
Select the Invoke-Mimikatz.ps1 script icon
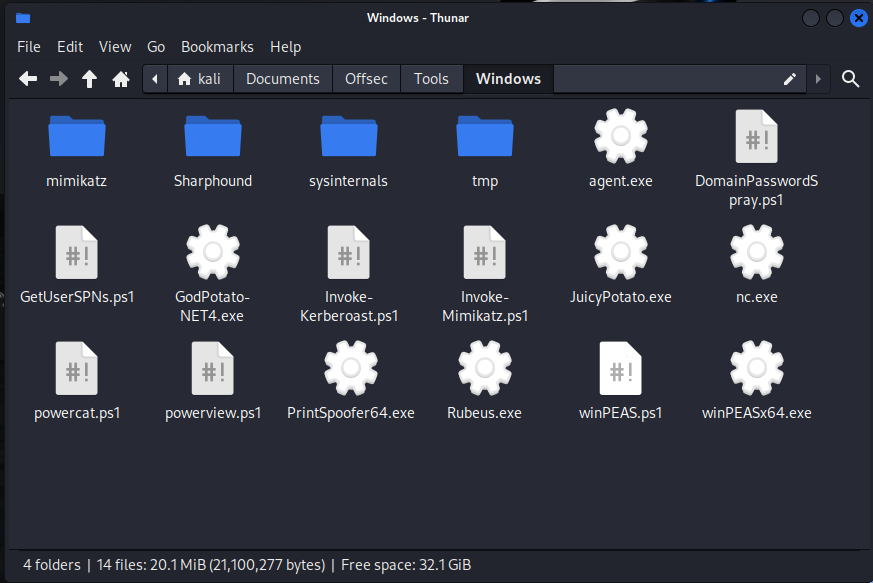pyautogui.click(x=485, y=252)
